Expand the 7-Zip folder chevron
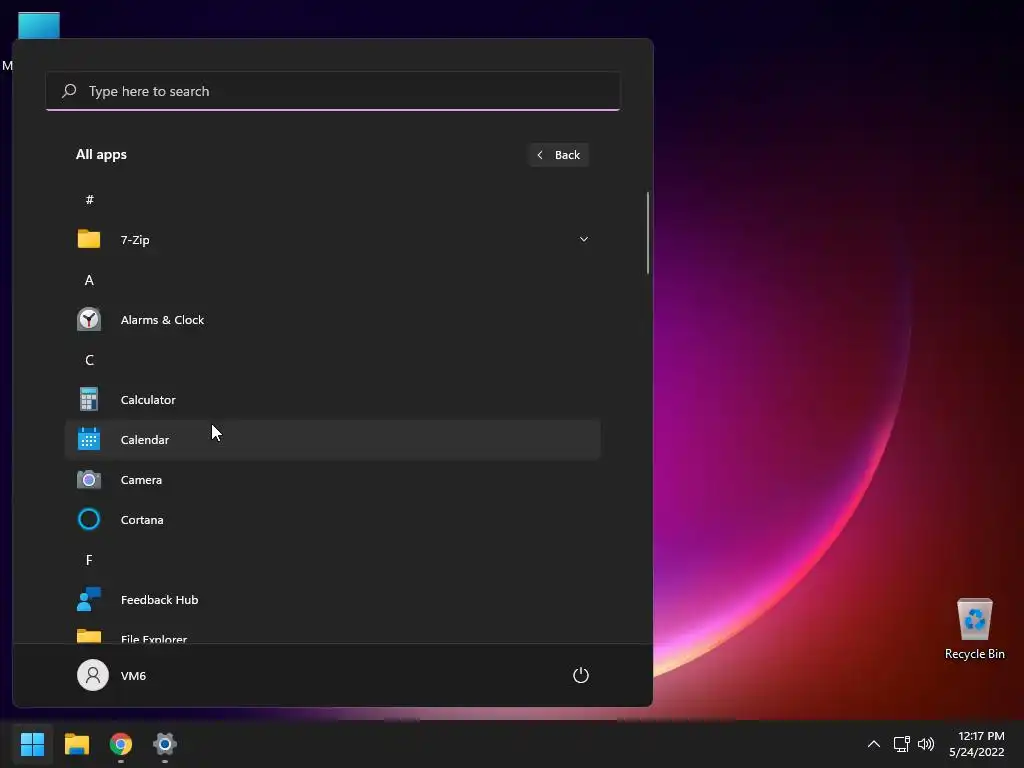 (x=583, y=239)
